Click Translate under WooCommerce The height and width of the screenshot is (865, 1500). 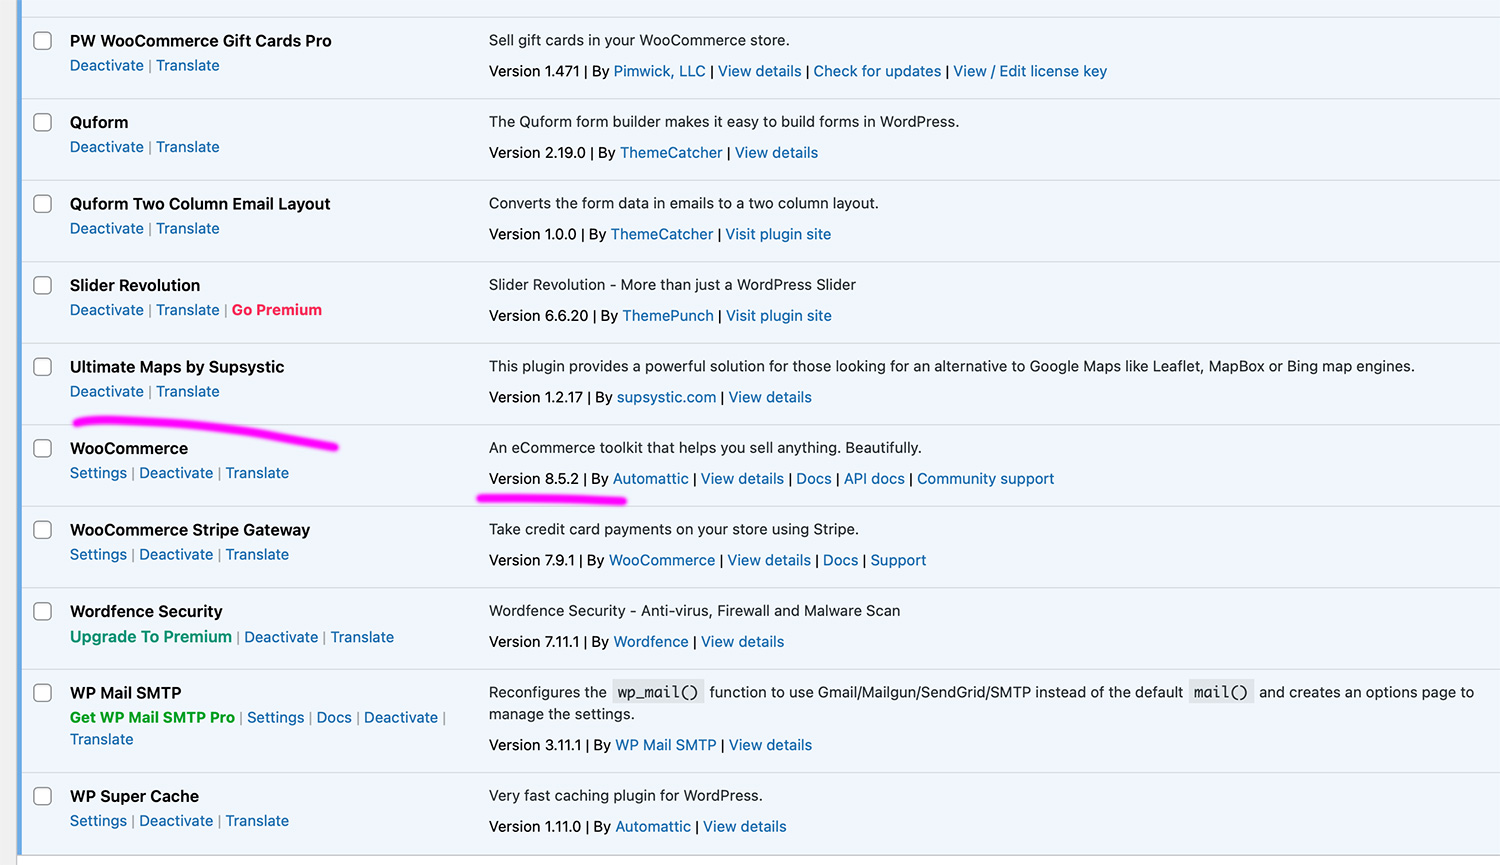point(257,473)
